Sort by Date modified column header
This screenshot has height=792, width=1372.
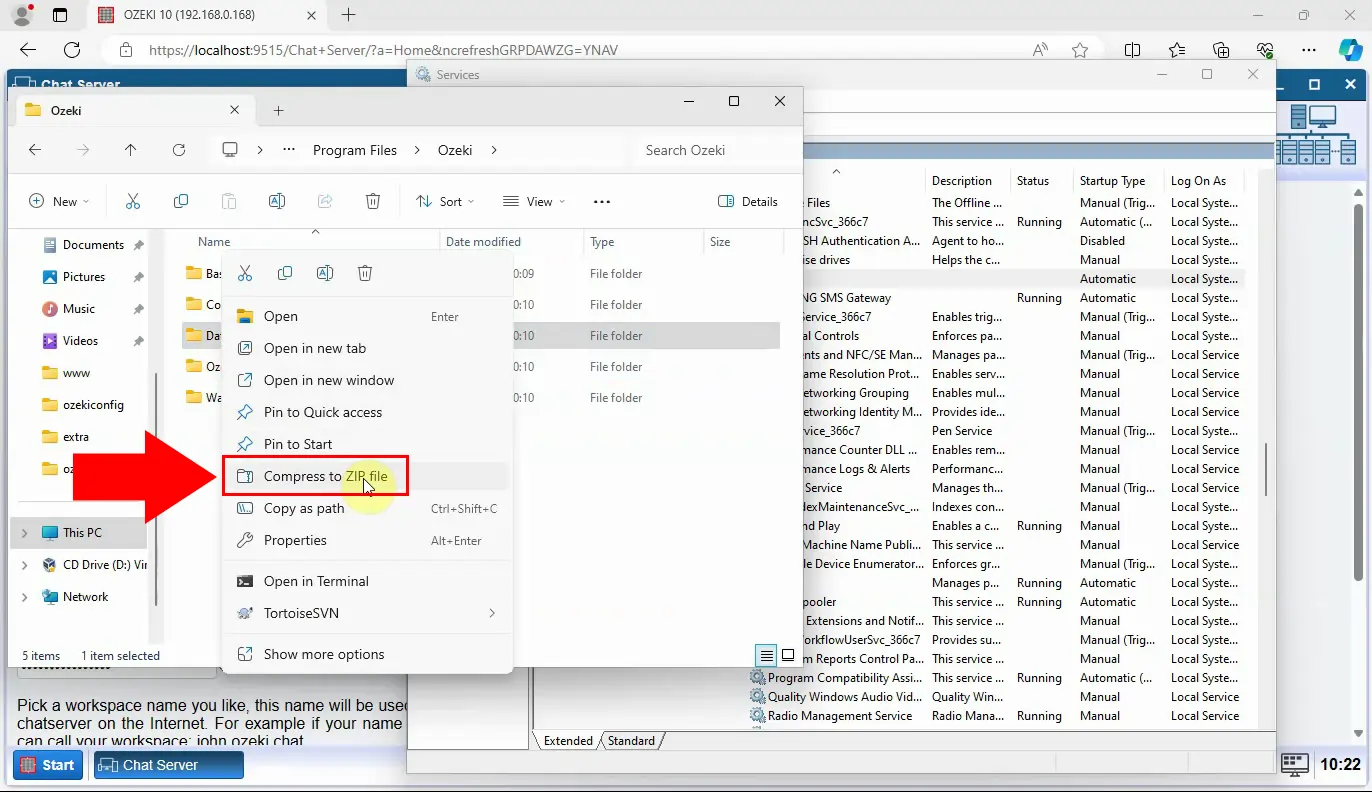[x=511, y=242]
